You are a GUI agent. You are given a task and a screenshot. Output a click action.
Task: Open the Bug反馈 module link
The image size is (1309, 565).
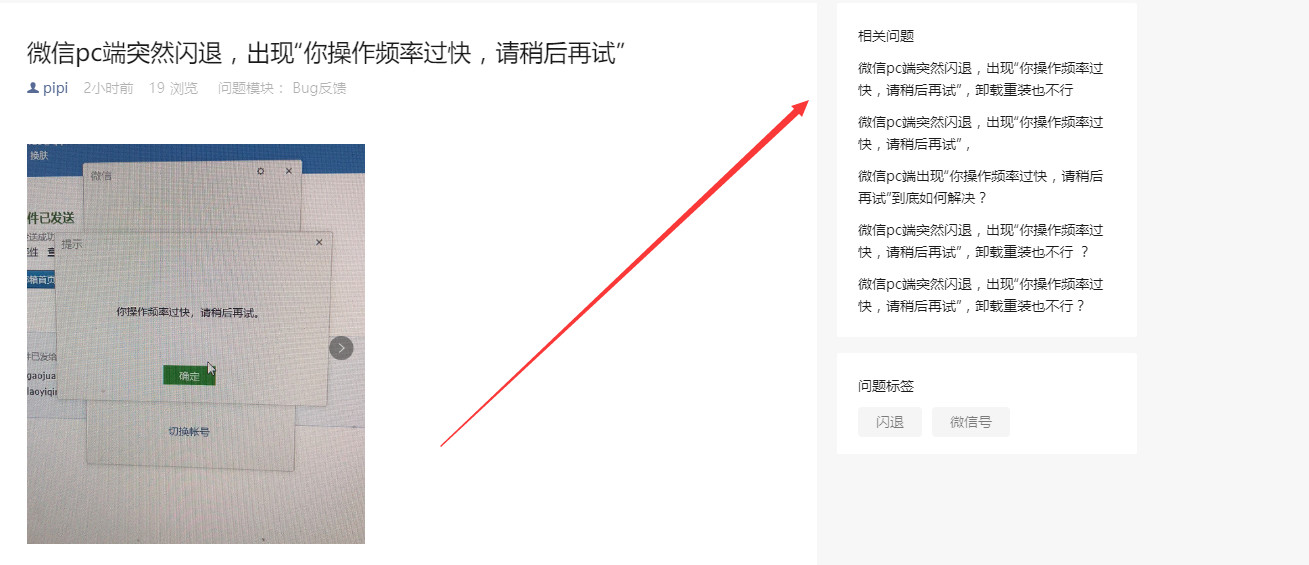click(x=319, y=88)
